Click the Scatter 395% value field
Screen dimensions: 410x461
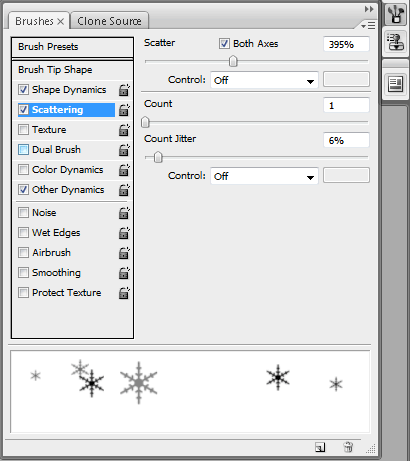(346, 44)
